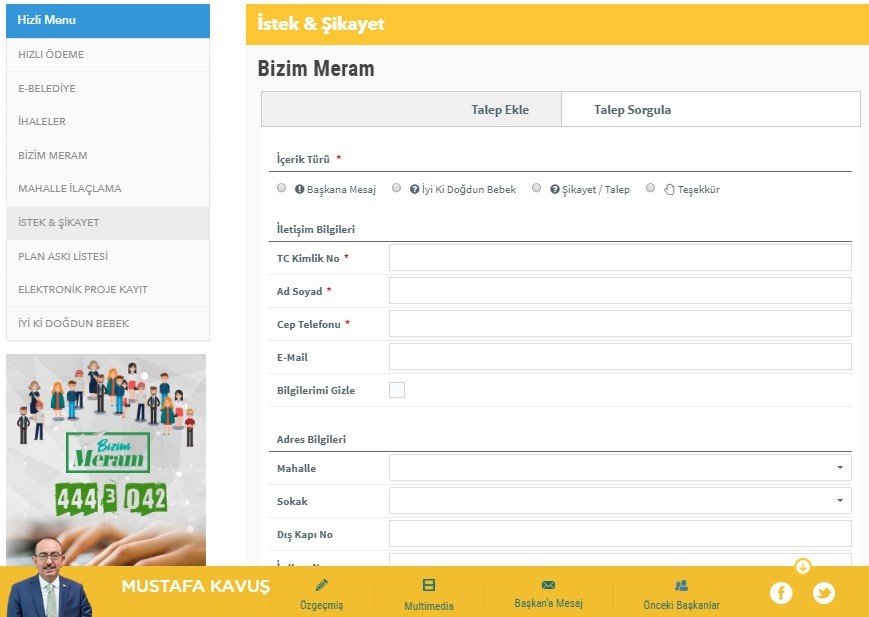Select the Talep Ekle tab
Image resolution: width=869 pixels, height=617 pixels.
[x=500, y=110]
